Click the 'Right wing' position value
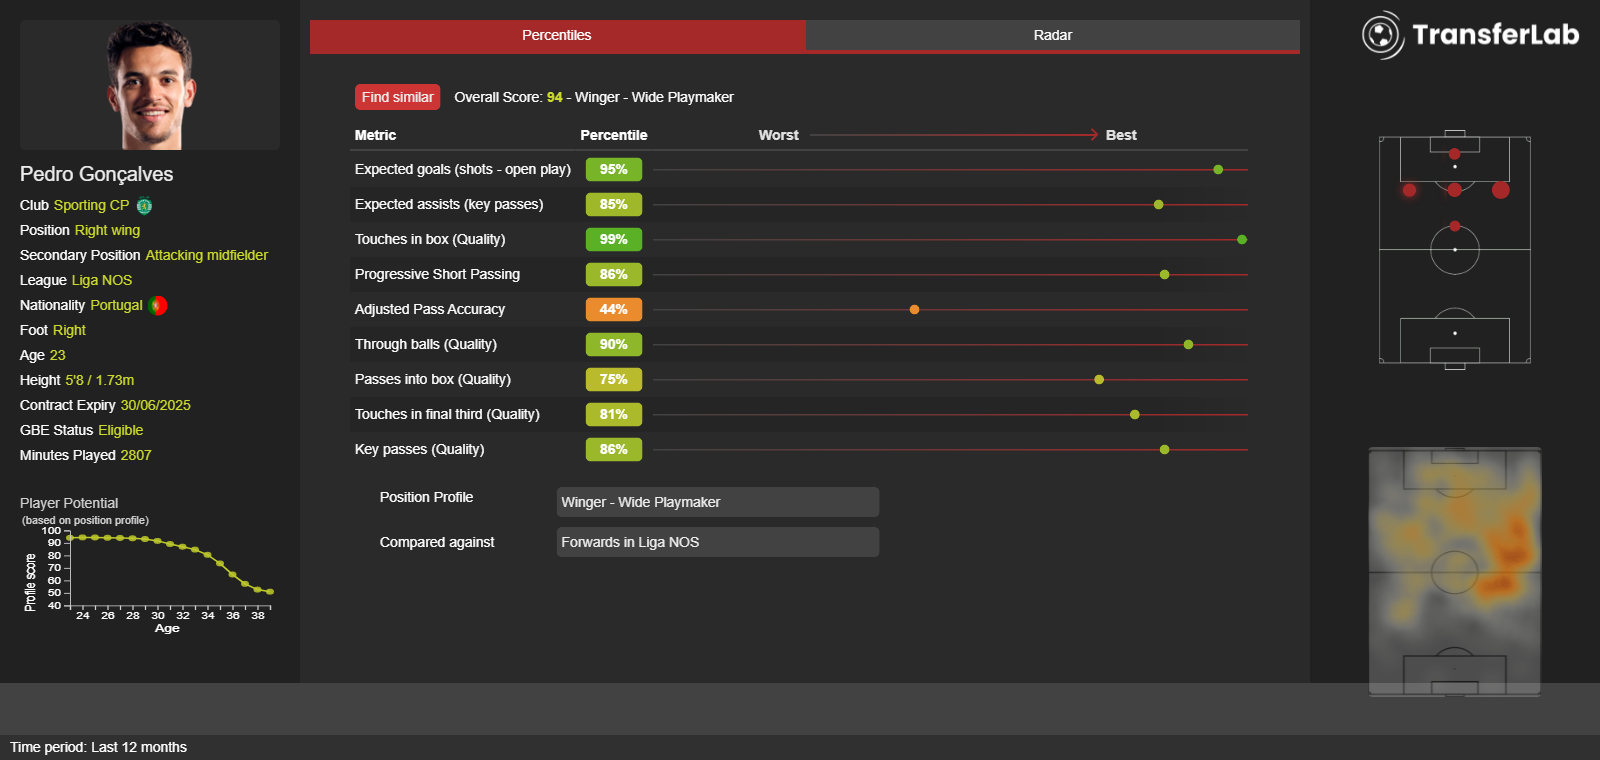 pyautogui.click(x=107, y=230)
